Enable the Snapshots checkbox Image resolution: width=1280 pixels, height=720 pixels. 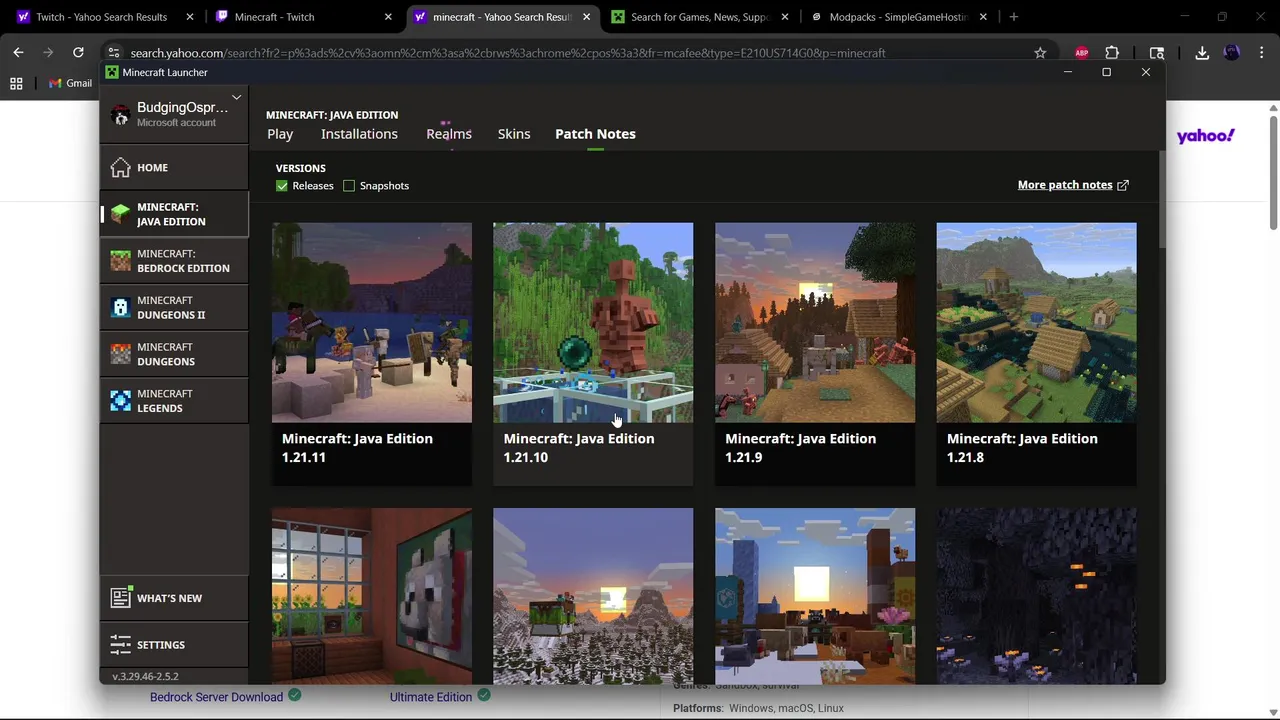(x=349, y=186)
